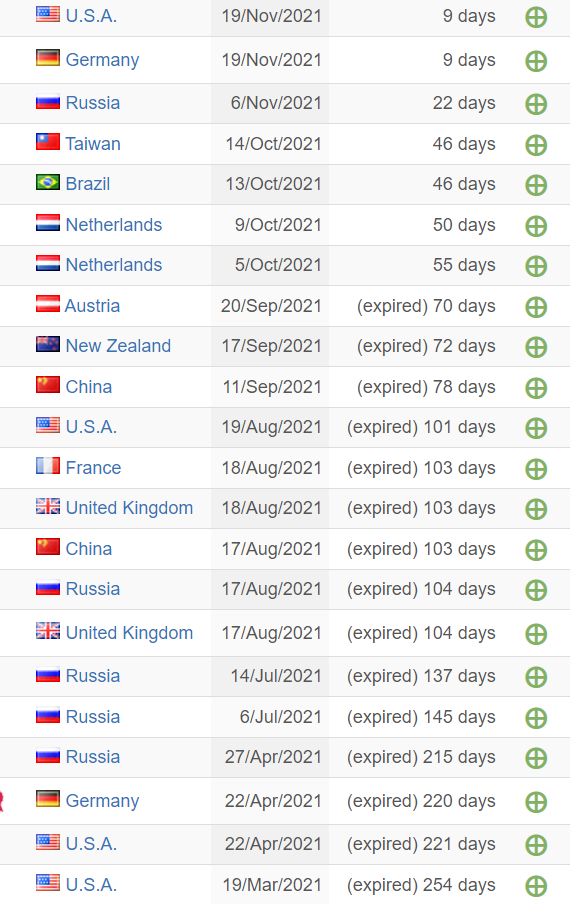
Task: Click the New Zealand flag image
Action: pos(48,344)
